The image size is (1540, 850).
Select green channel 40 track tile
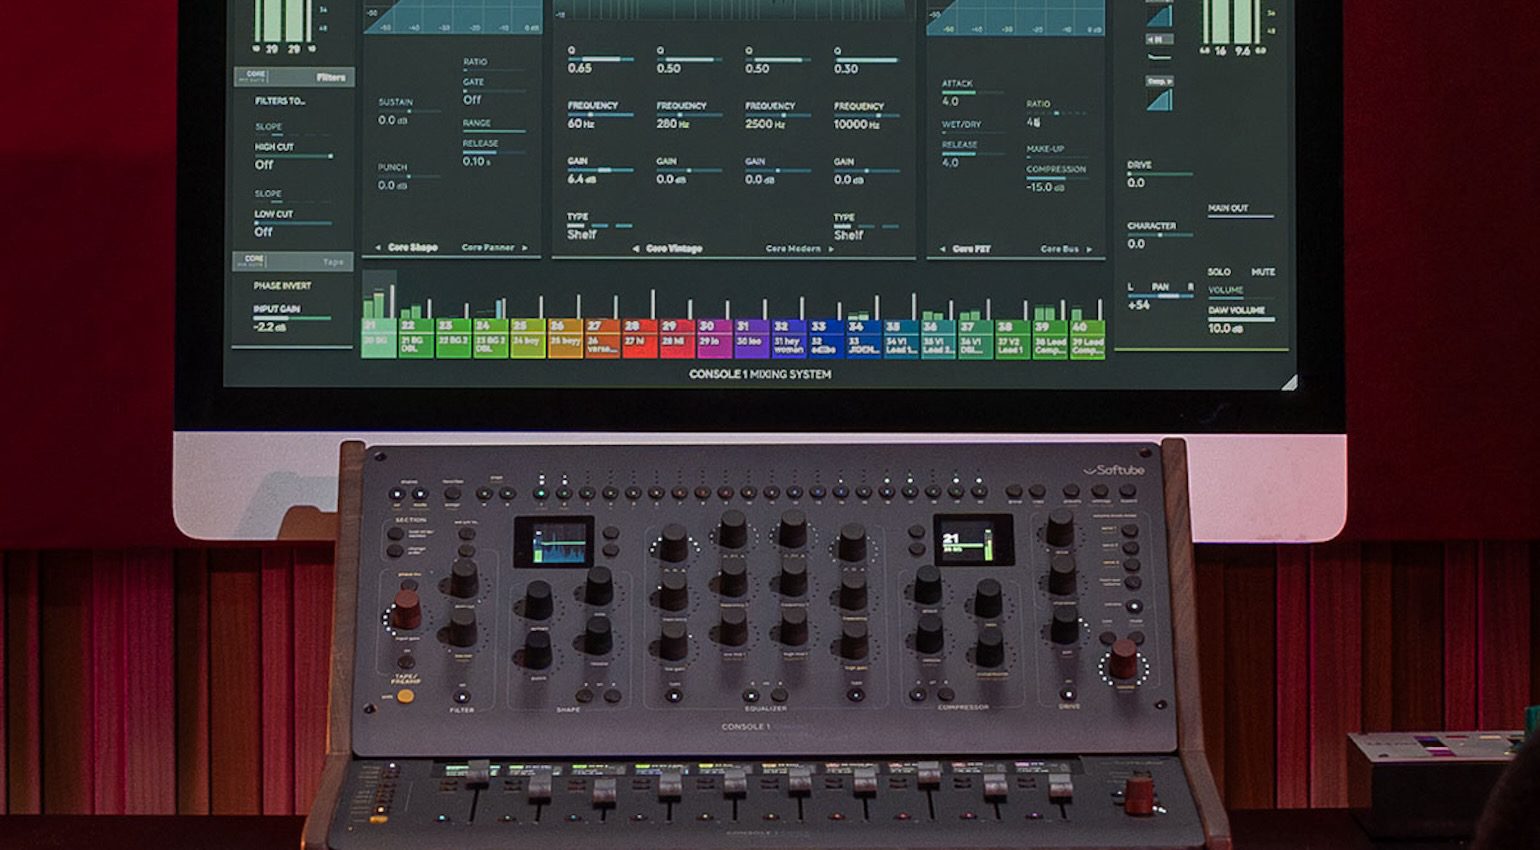point(1087,338)
